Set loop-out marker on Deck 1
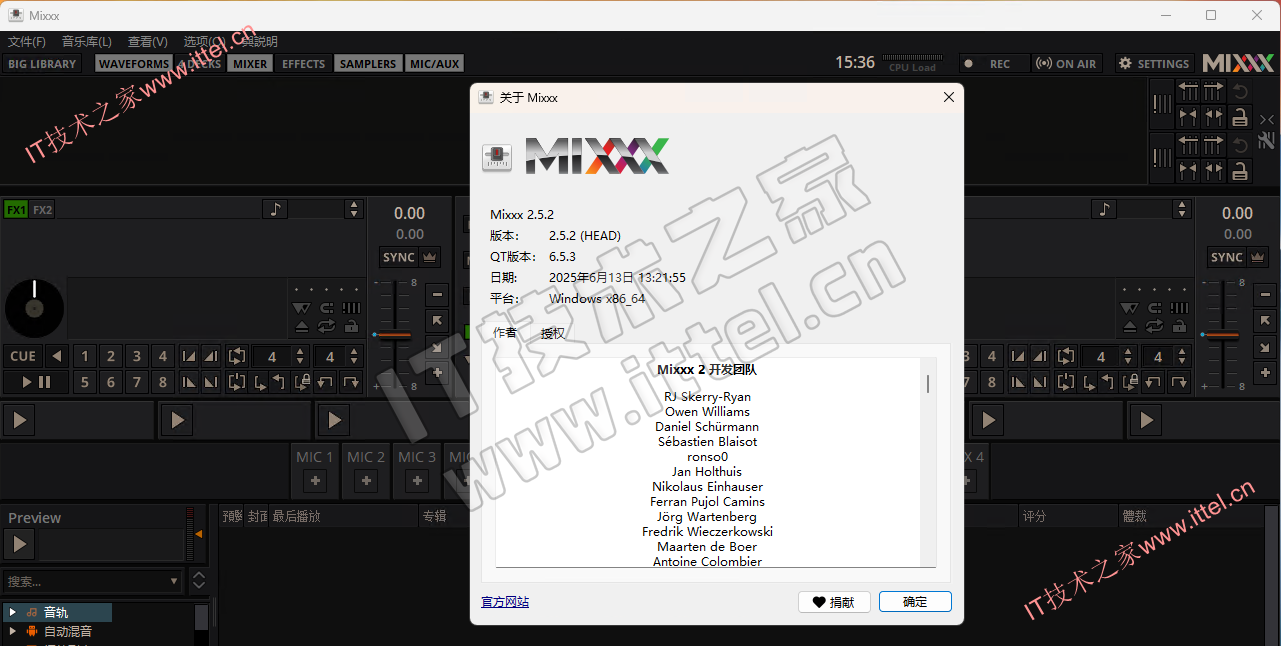Viewport: 1281px width, 646px height. pyautogui.click(x=281, y=382)
